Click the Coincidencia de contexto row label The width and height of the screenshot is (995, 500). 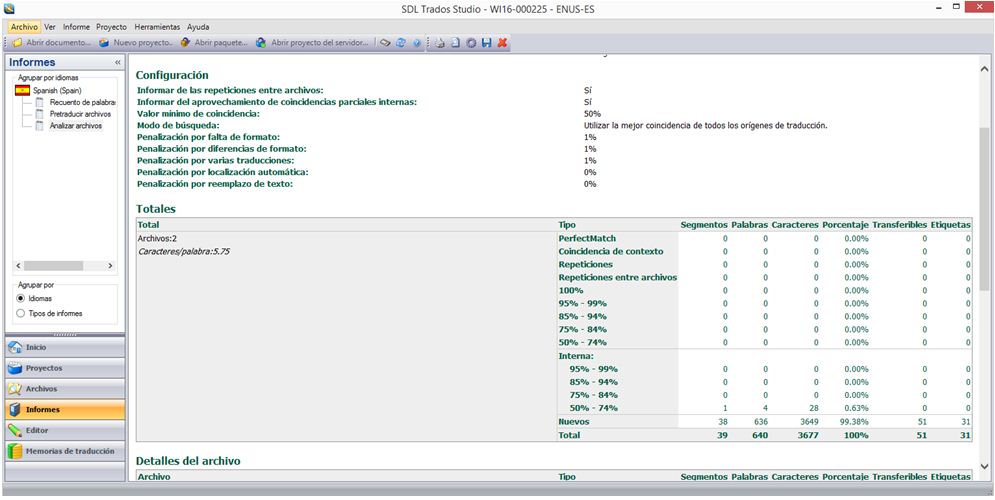[610, 252]
